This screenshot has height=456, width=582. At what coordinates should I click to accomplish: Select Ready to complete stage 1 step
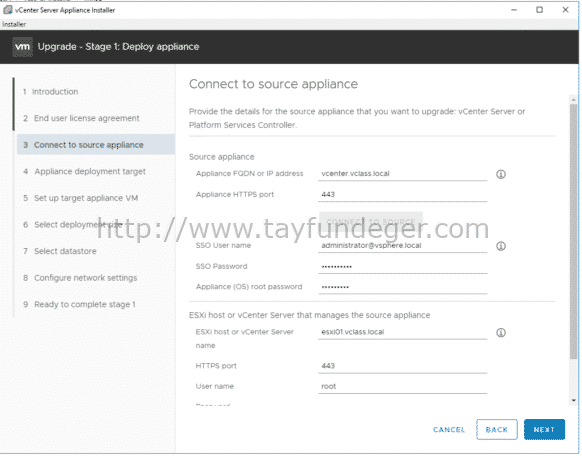(79, 305)
